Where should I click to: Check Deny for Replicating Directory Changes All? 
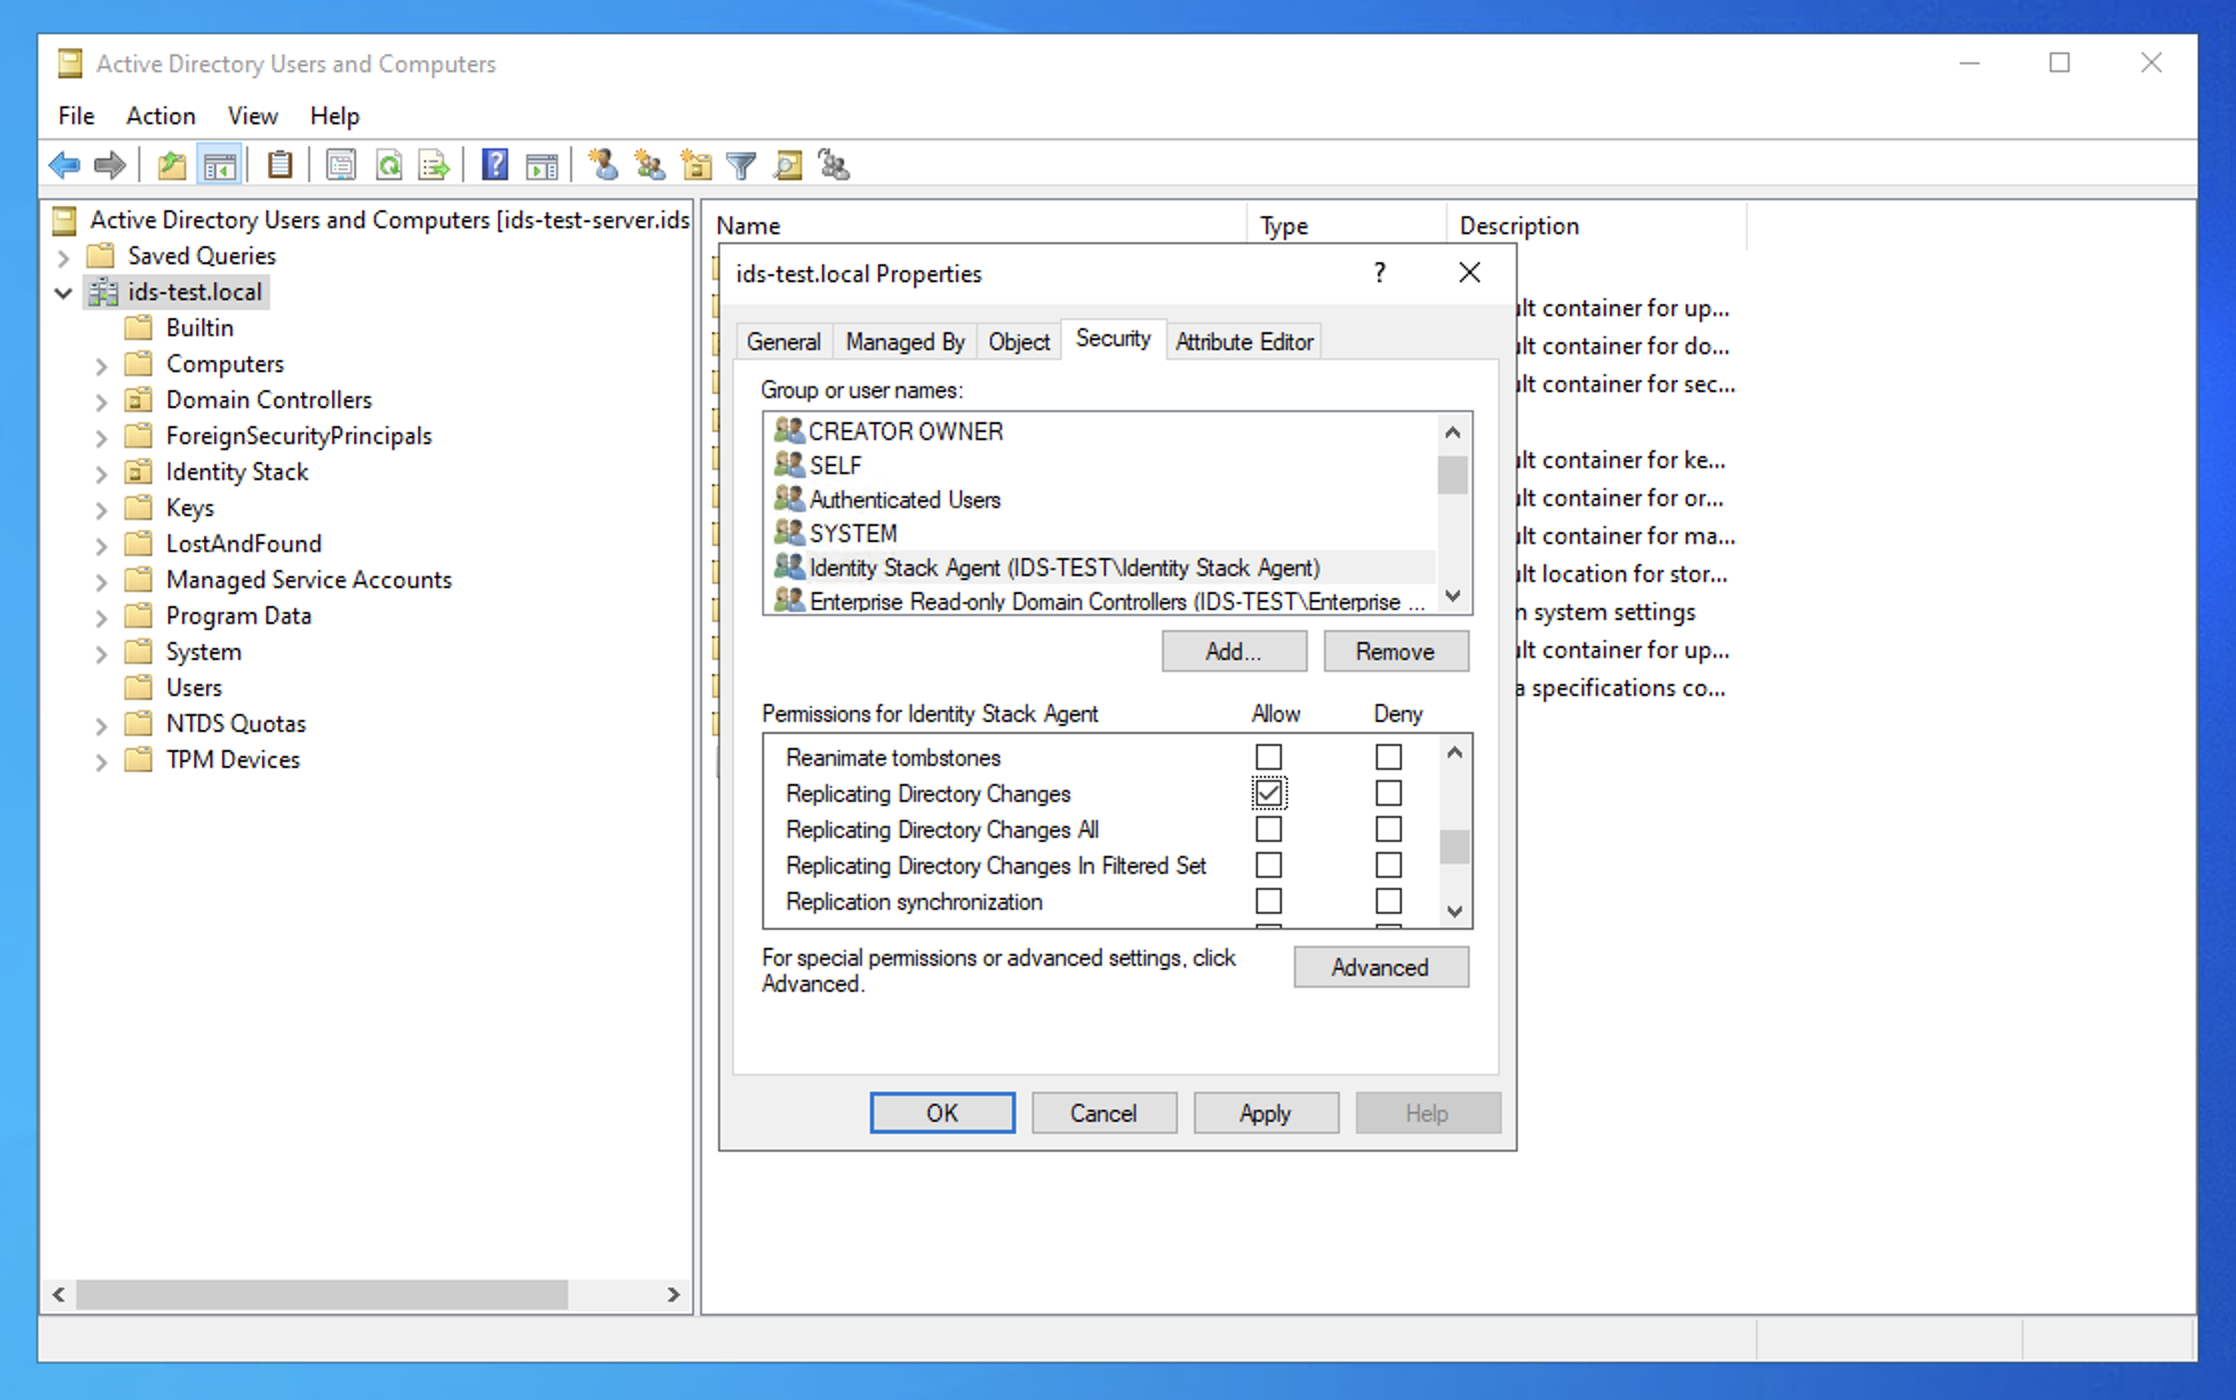1388,829
